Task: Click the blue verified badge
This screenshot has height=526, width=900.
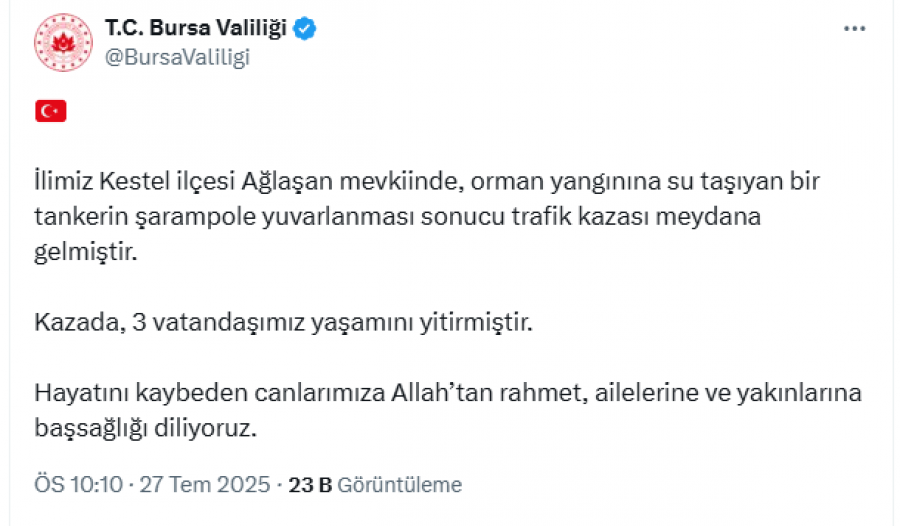Action: (x=304, y=29)
